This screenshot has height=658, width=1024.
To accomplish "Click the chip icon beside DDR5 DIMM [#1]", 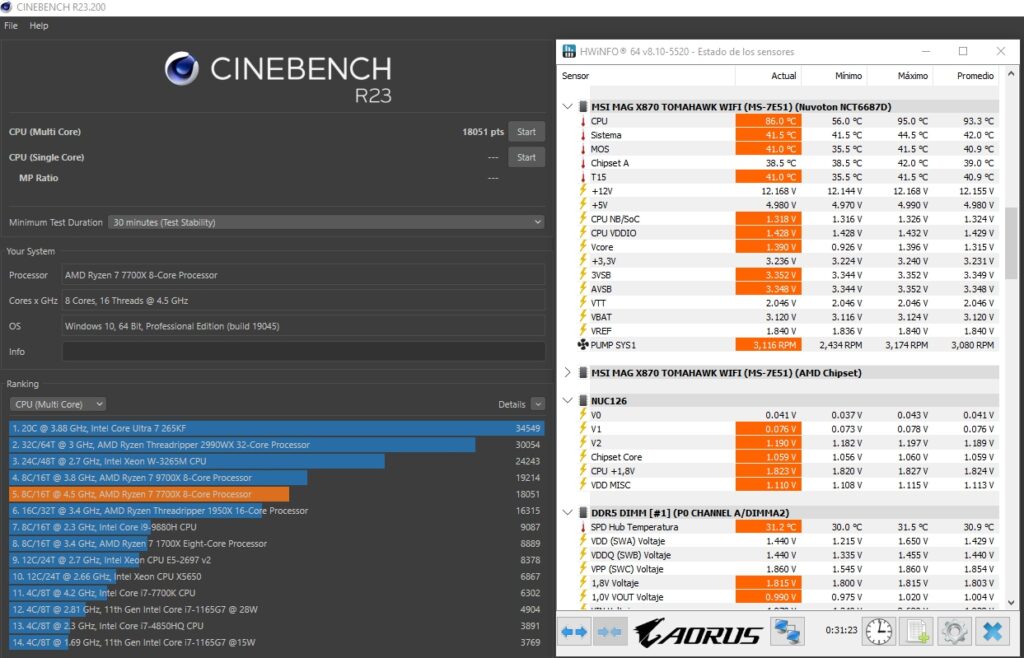I will [583, 513].
